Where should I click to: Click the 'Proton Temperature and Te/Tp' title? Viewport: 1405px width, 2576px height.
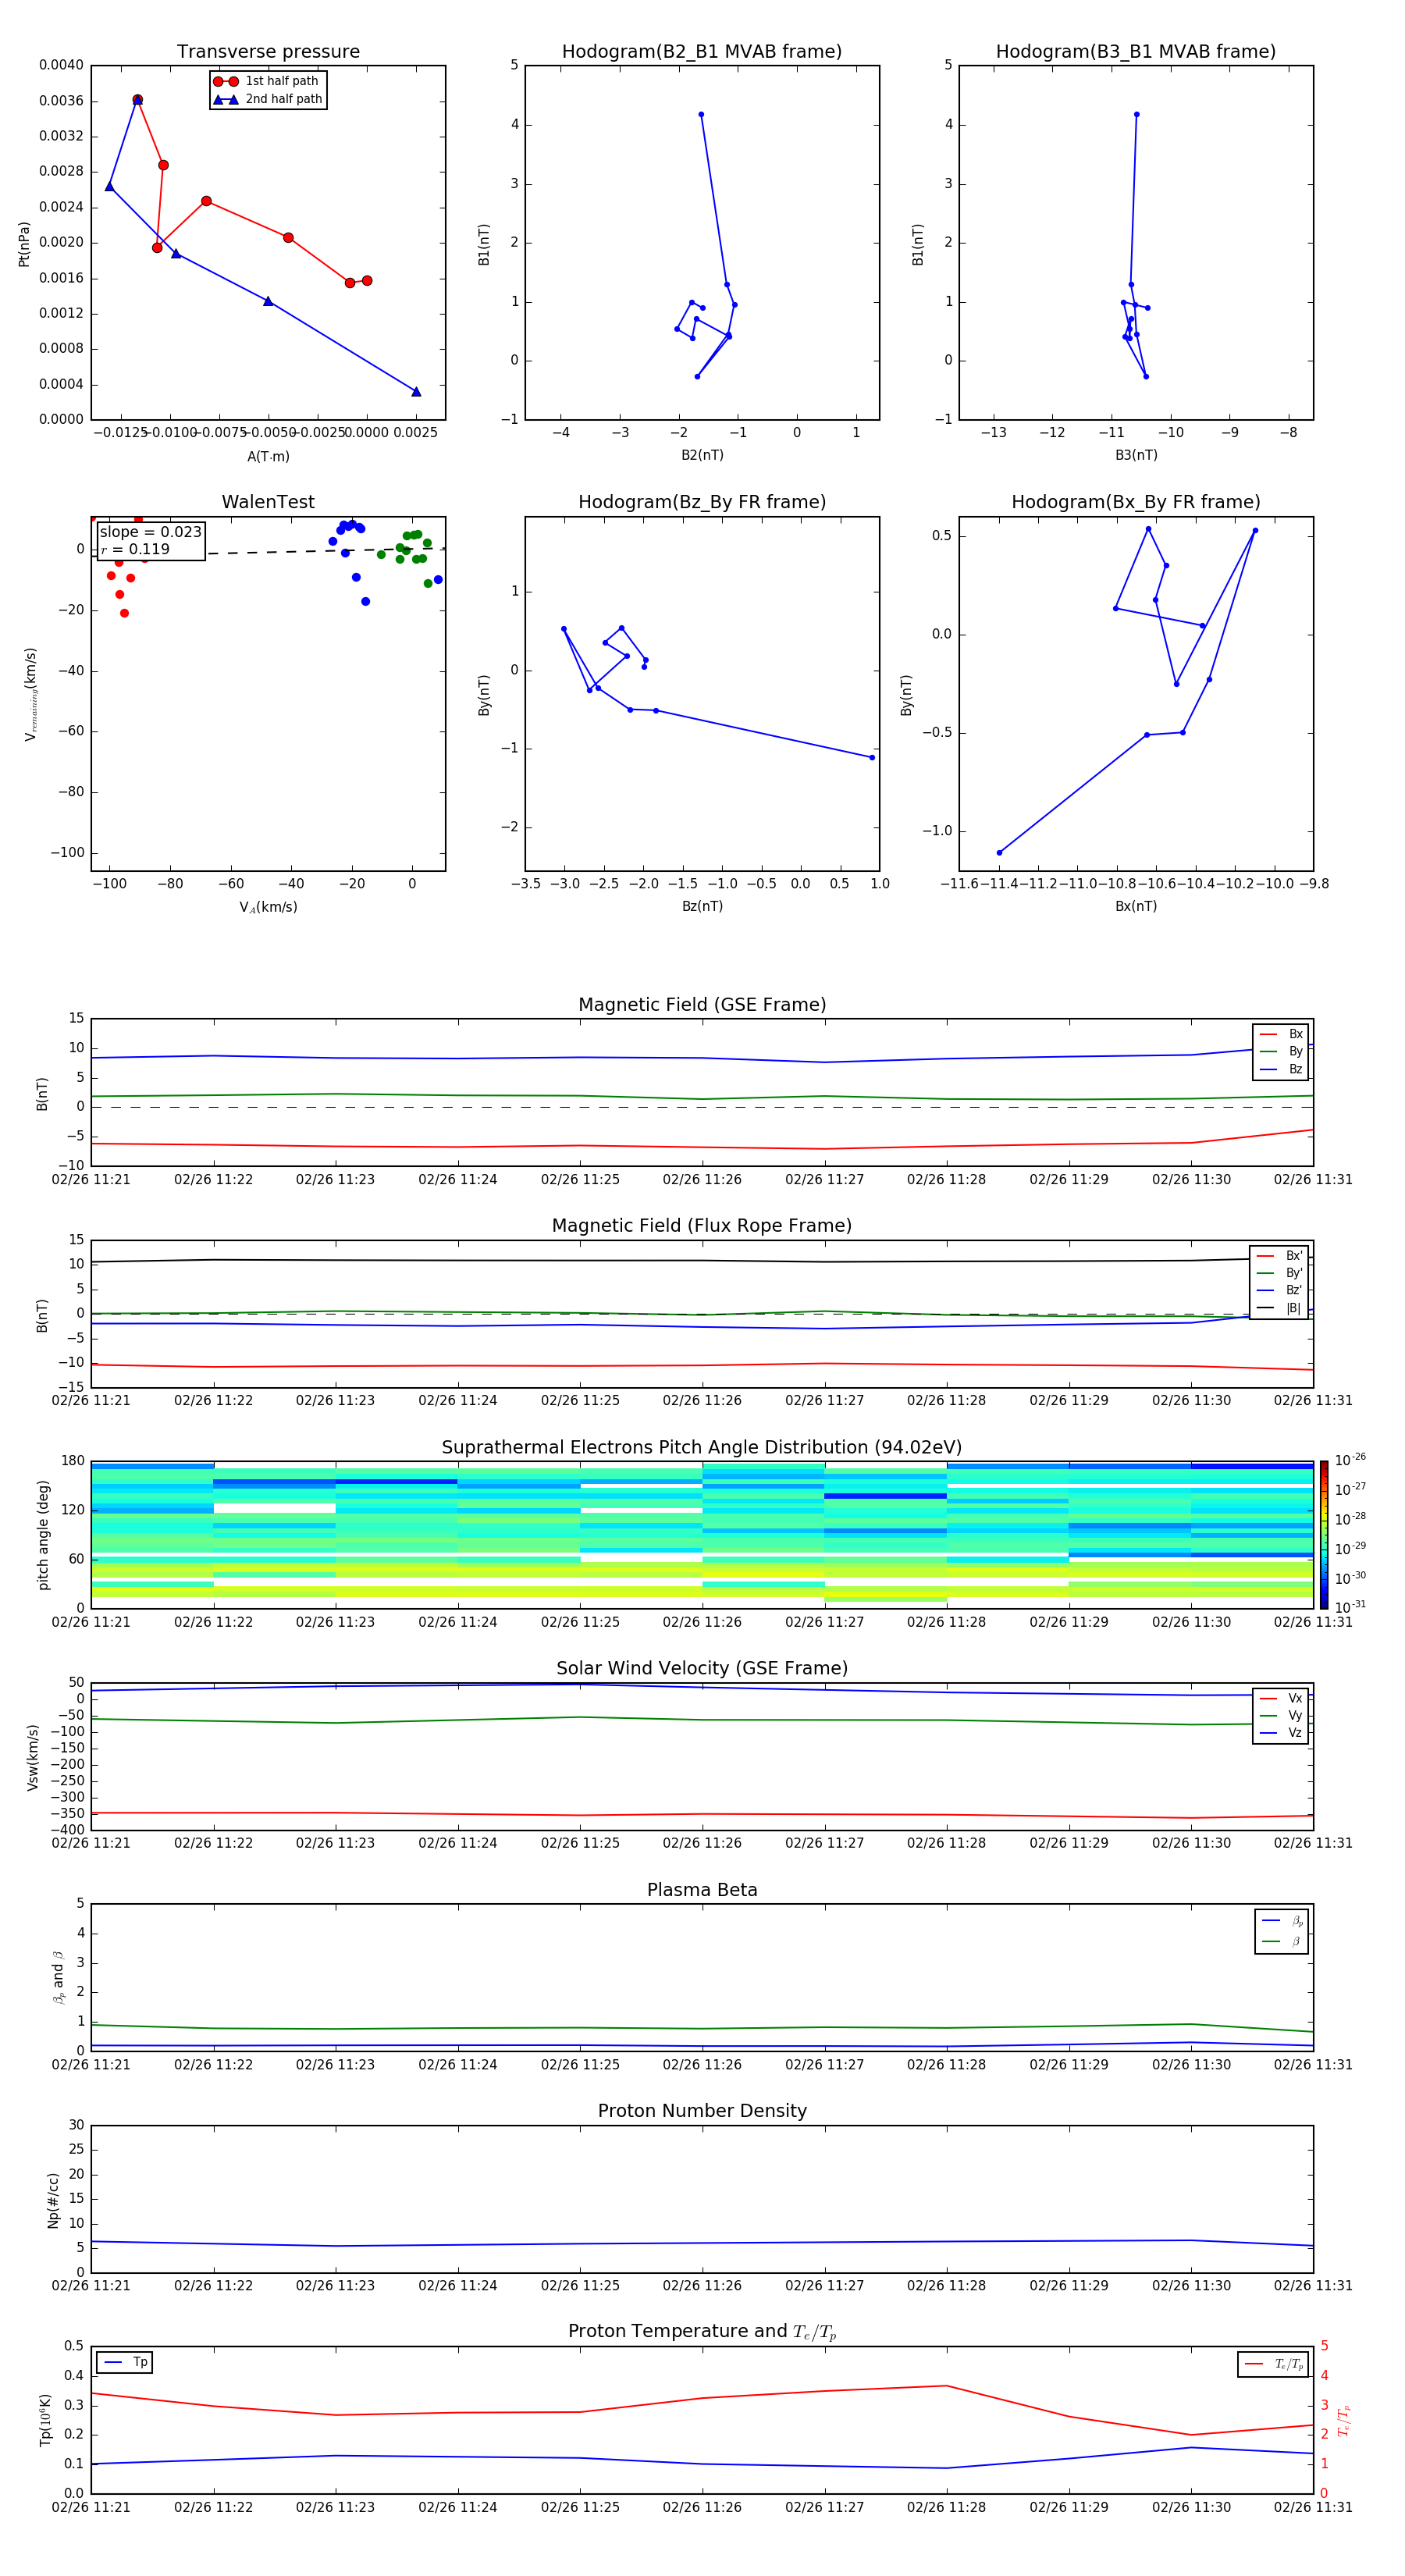[x=702, y=2332]
